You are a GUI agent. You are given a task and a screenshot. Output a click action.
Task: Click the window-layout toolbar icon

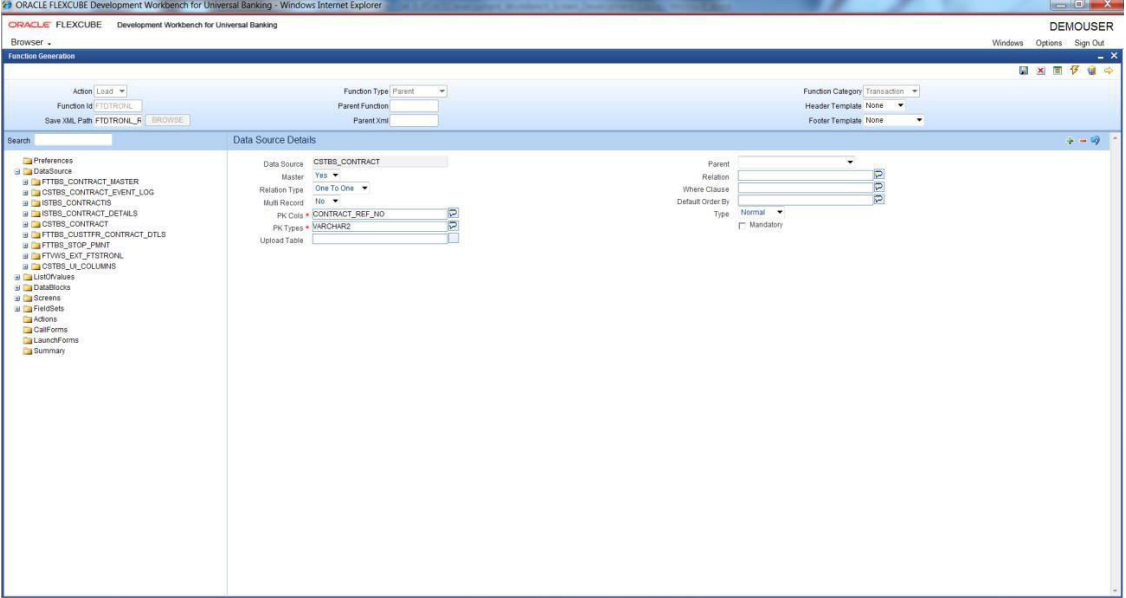(1057, 71)
